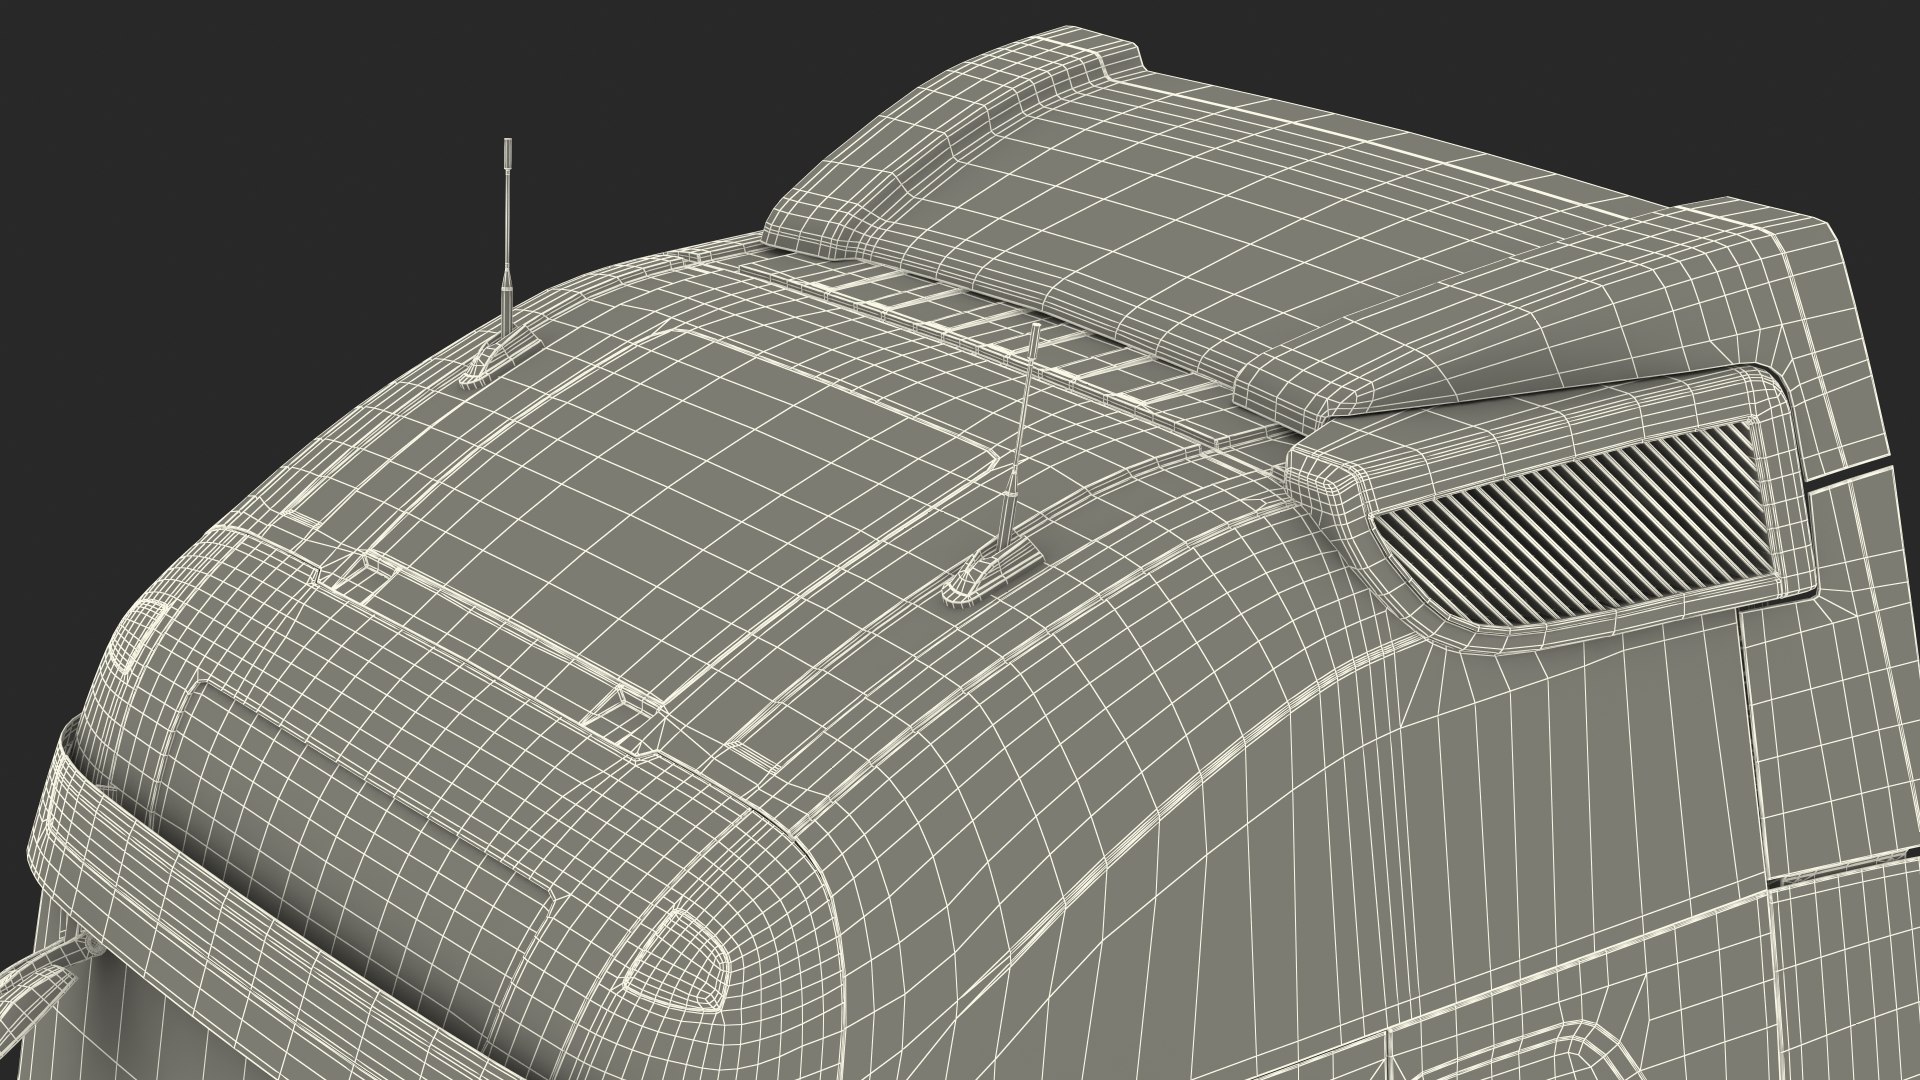The height and width of the screenshot is (1080, 1920).
Task: Select the tall vertical antenna on the roof
Action: coord(507,262)
